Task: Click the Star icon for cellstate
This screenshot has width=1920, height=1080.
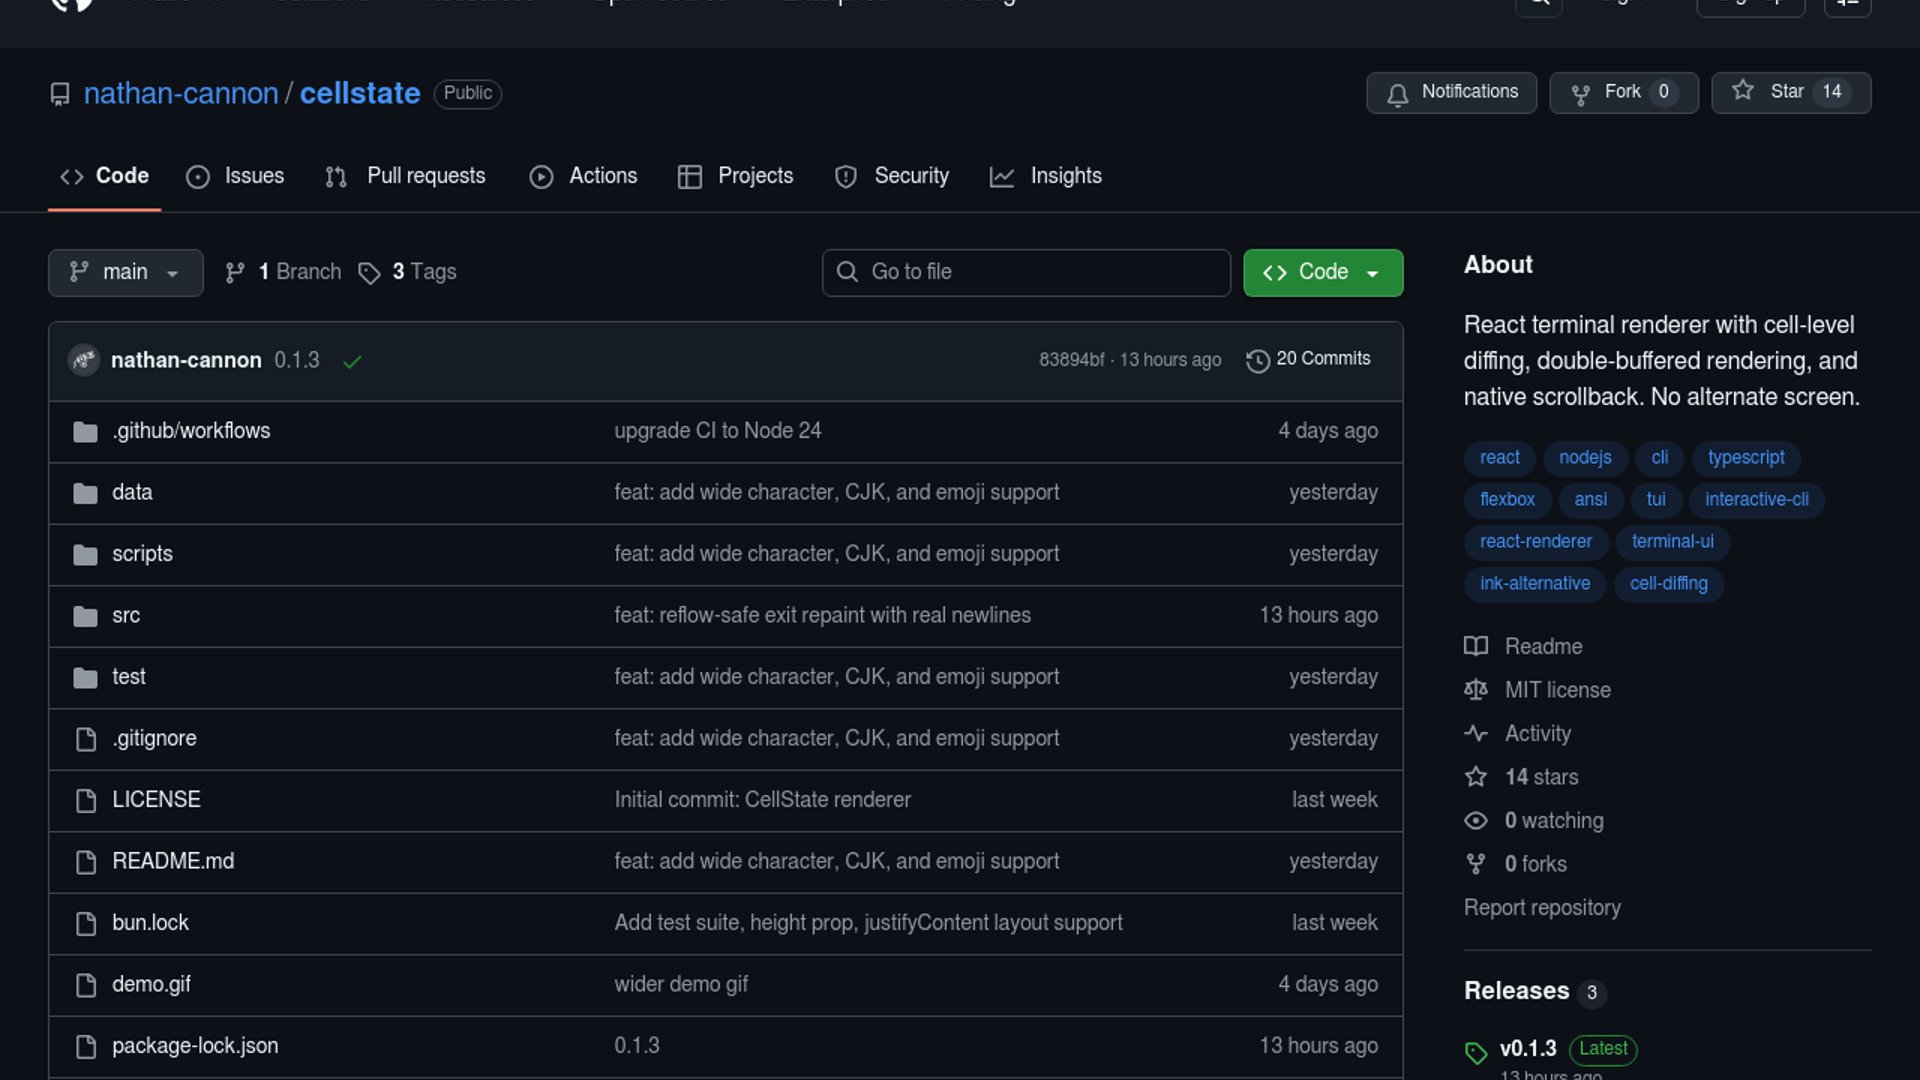Action: 1743,91
